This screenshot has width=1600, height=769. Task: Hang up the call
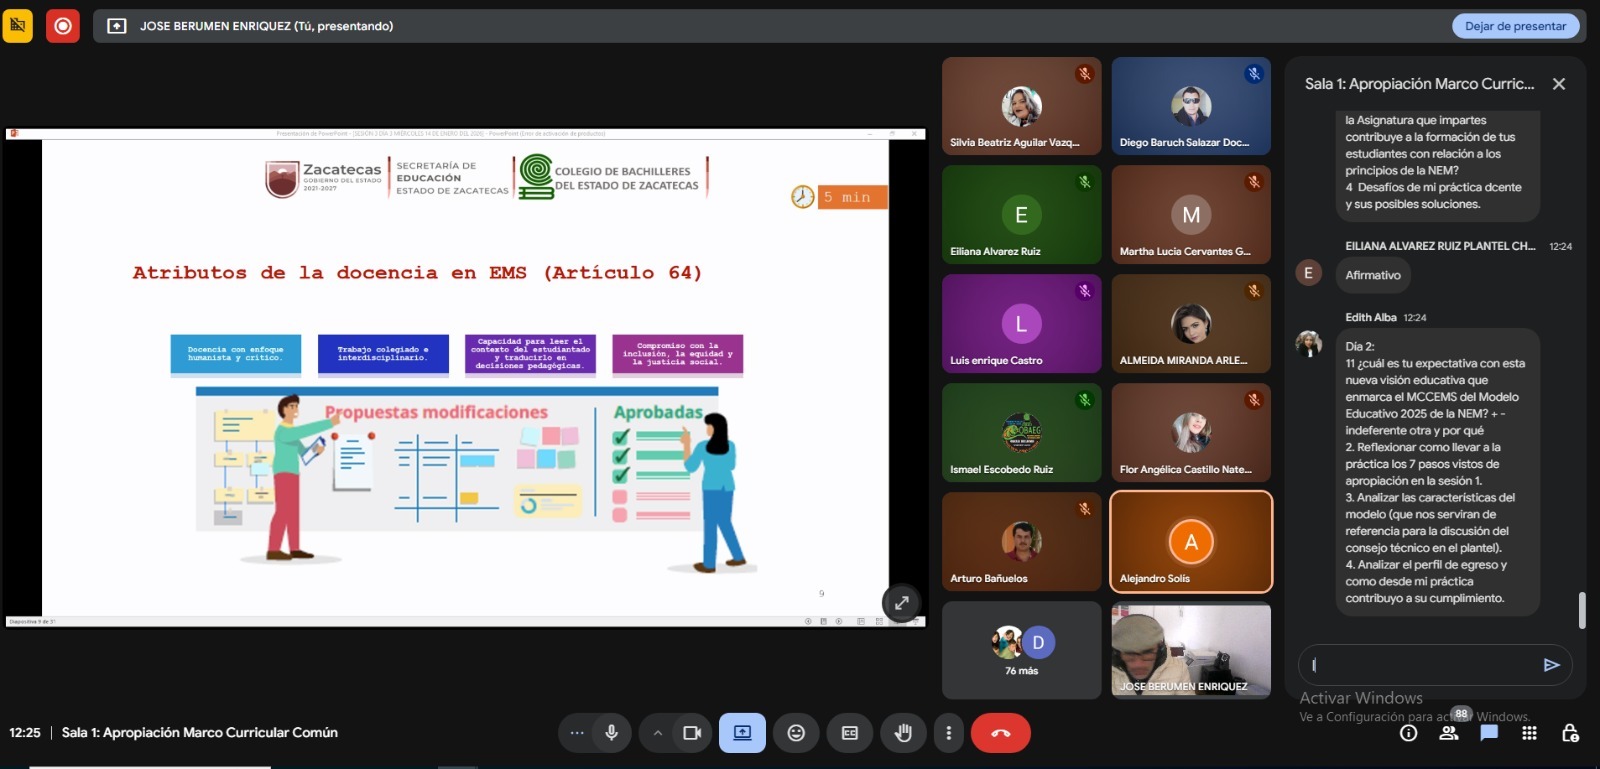point(1000,733)
